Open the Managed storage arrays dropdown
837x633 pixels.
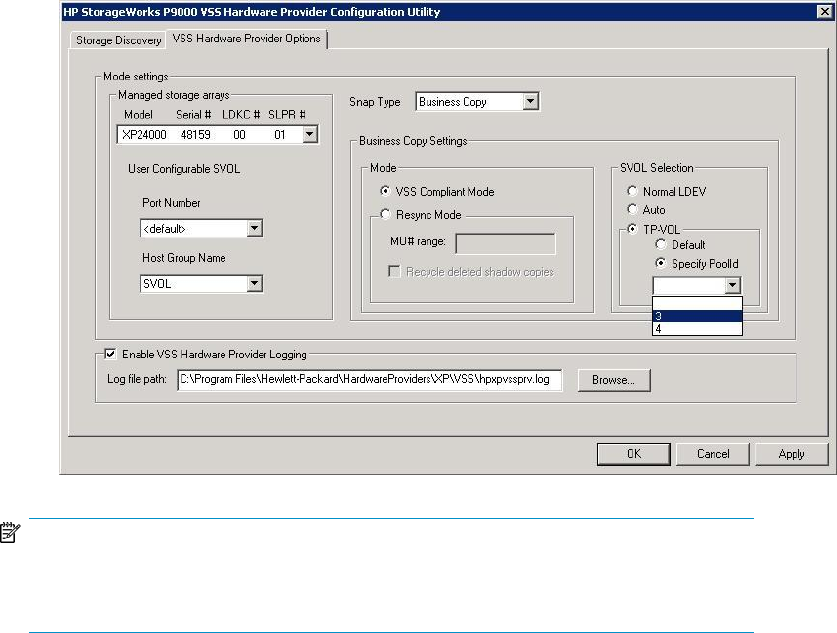click(x=309, y=134)
